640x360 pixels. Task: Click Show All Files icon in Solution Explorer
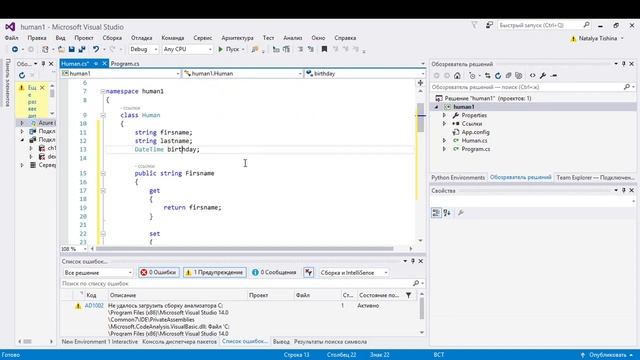pyautogui.click(x=519, y=76)
